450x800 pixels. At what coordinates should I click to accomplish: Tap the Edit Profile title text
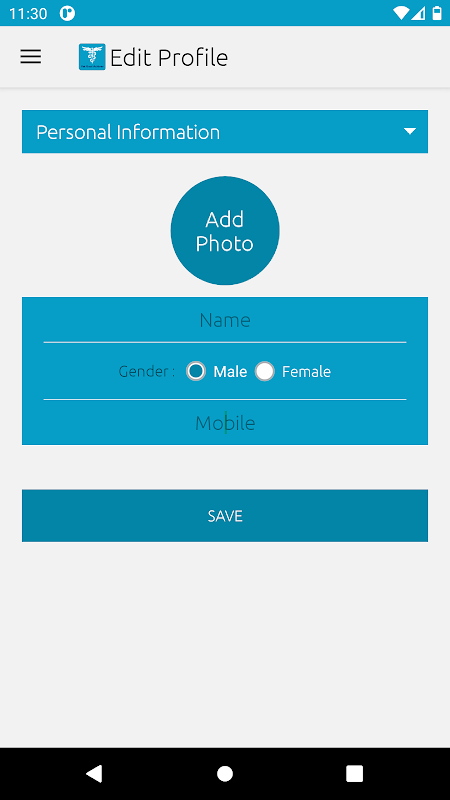(169, 57)
